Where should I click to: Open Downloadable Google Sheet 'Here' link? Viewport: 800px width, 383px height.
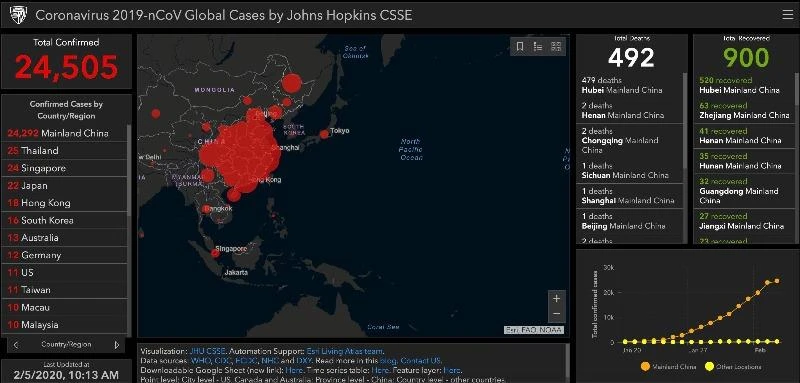(x=294, y=370)
